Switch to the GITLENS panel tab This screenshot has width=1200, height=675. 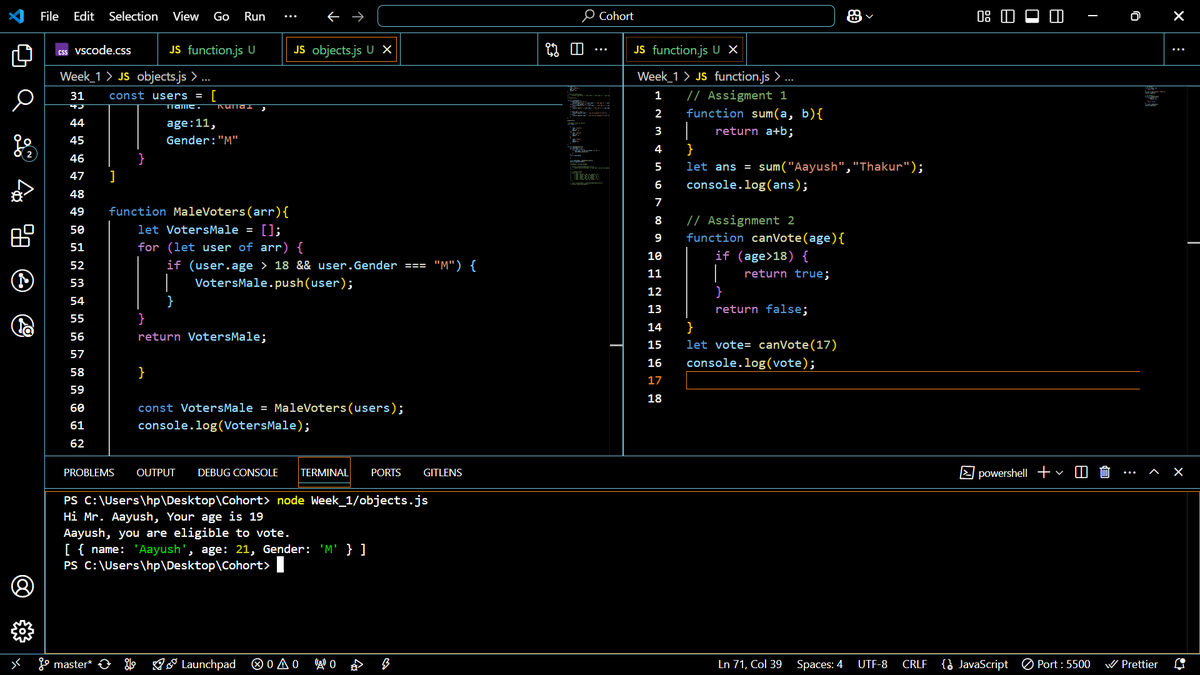[x=442, y=472]
